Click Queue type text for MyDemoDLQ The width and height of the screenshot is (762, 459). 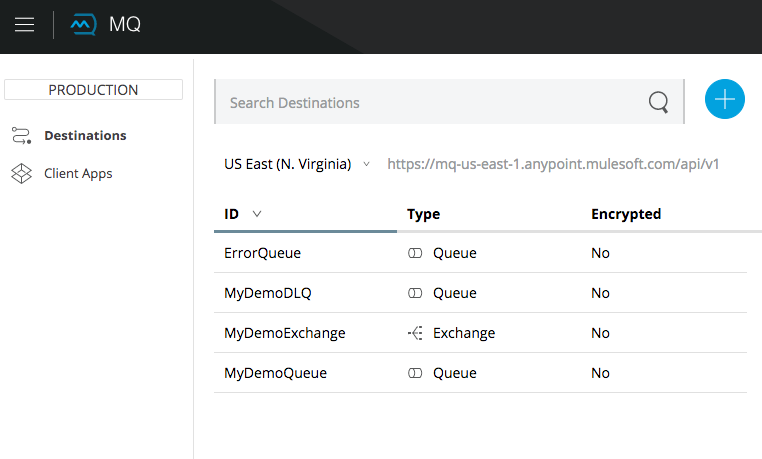click(x=455, y=293)
